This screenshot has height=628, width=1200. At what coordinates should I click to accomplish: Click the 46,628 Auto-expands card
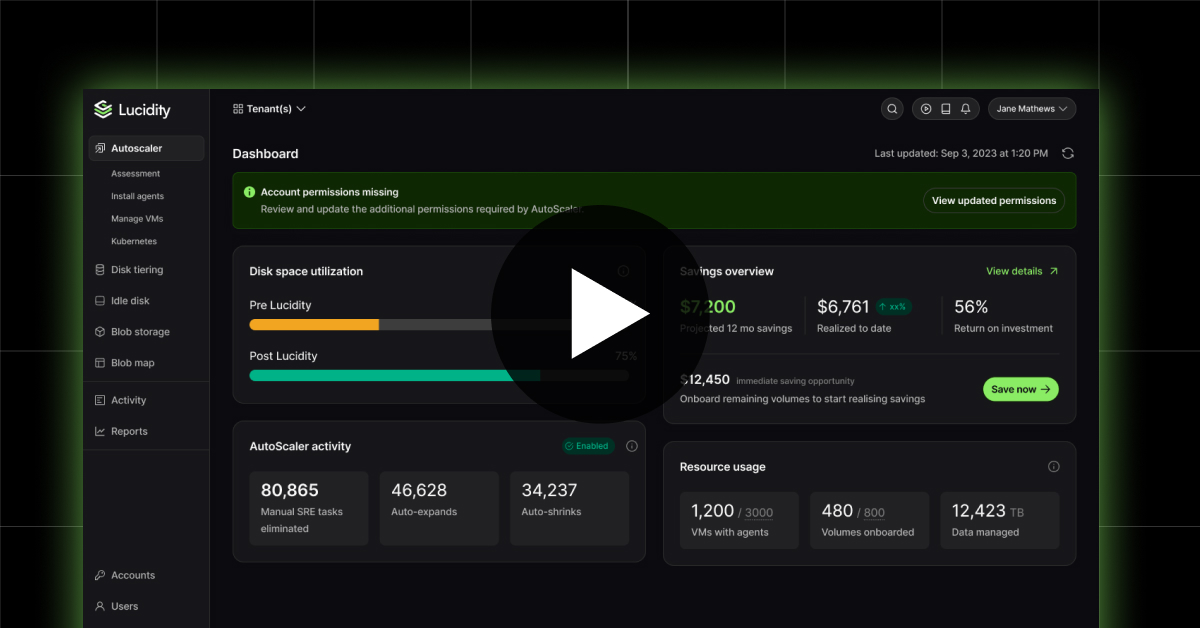pos(439,509)
